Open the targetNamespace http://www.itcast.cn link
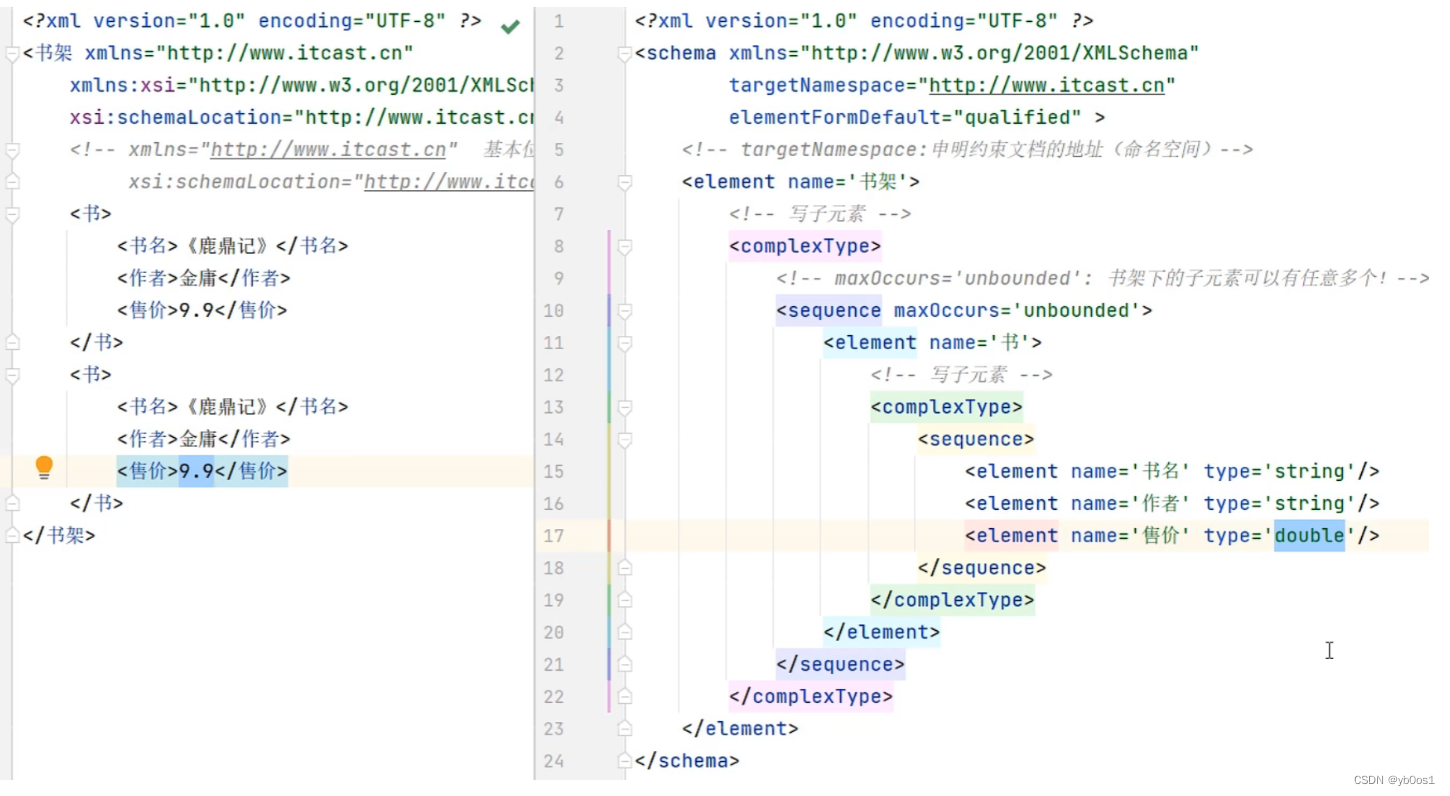 pos(1047,86)
